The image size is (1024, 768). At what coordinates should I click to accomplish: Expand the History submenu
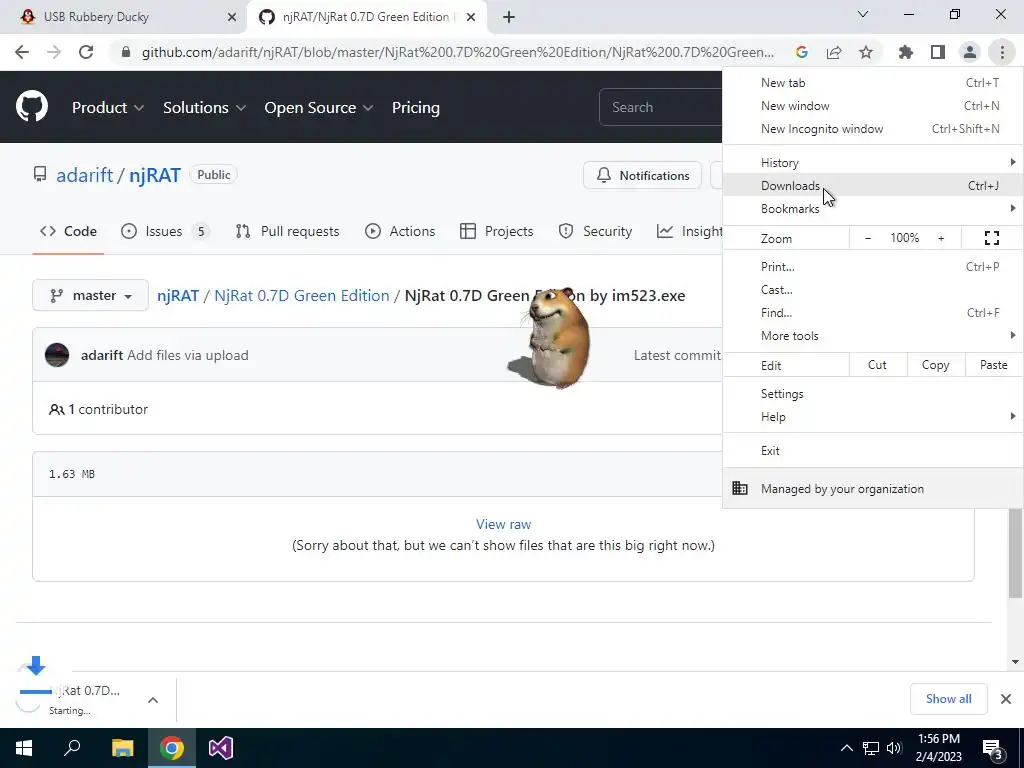[x=873, y=163]
